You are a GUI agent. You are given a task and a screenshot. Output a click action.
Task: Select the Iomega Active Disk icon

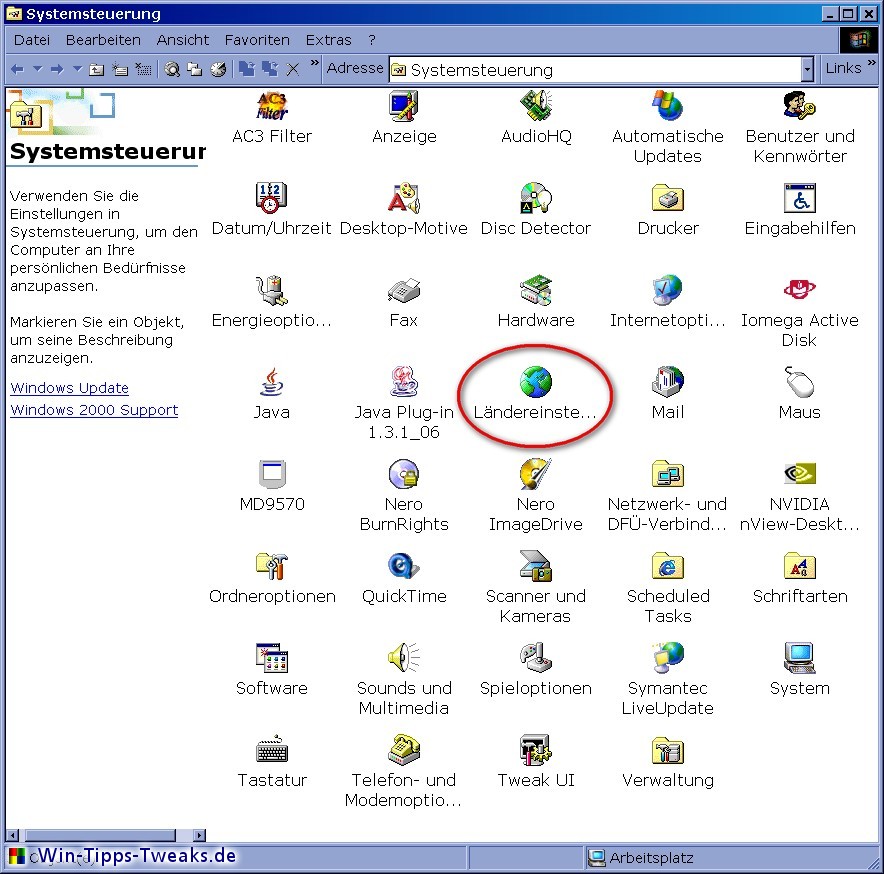pyautogui.click(x=799, y=290)
